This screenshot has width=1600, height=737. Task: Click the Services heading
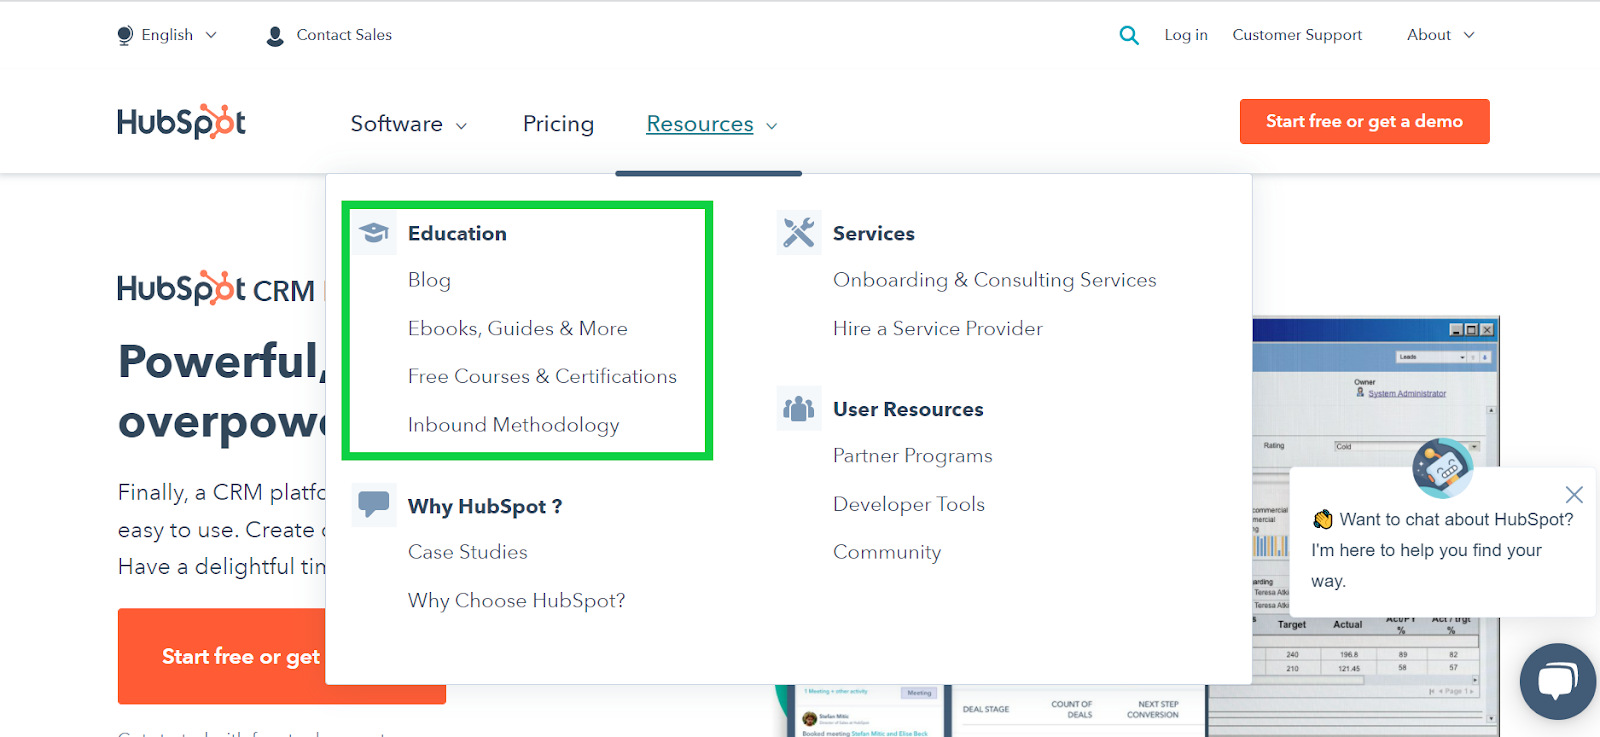click(873, 233)
